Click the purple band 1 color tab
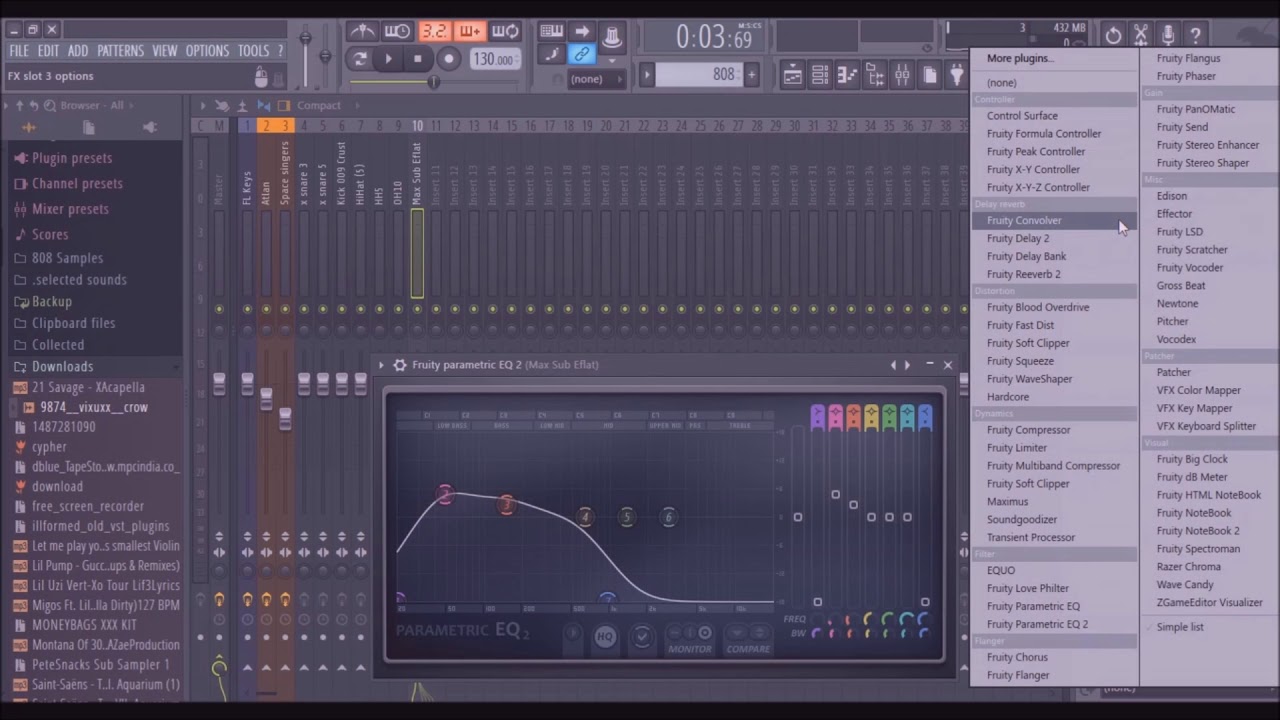The width and height of the screenshot is (1280, 720). click(x=818, y=417)
